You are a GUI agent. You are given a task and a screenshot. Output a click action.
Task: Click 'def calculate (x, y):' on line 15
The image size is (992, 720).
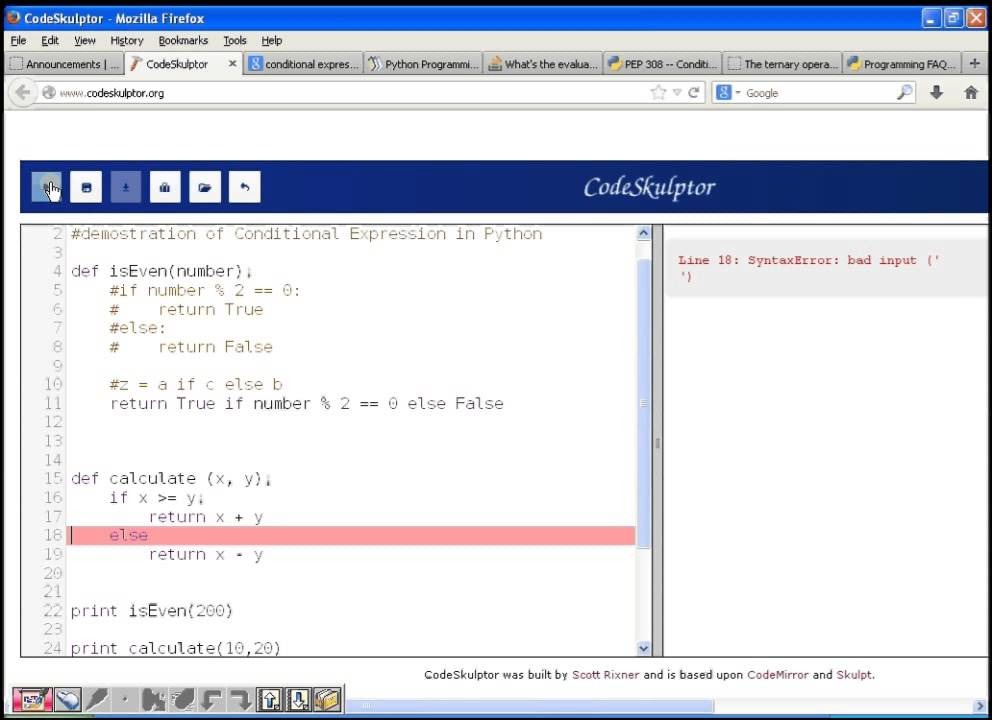click(171, 478)
